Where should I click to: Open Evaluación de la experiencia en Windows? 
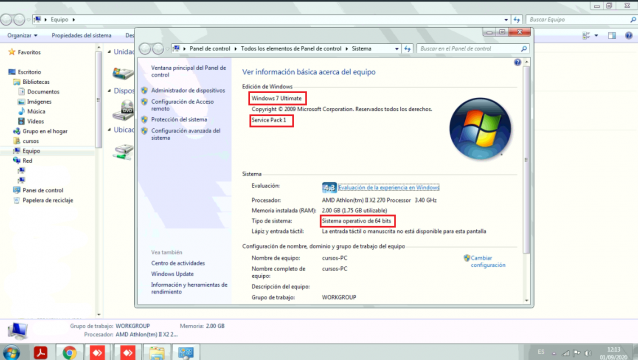click(x=388, y=188)
